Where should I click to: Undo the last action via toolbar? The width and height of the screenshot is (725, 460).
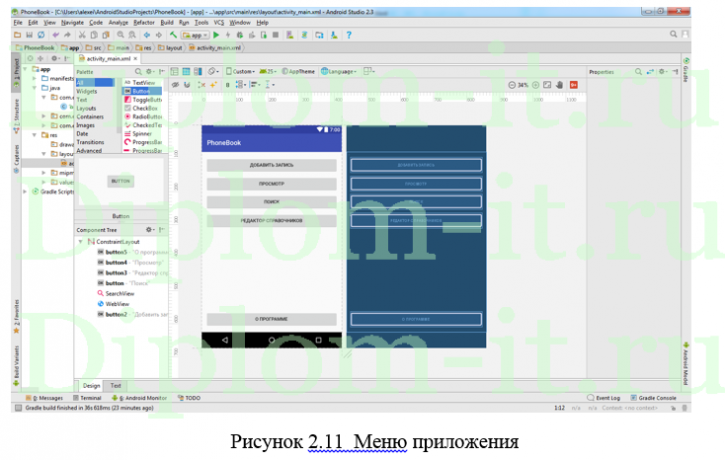[x=56, y=35]
